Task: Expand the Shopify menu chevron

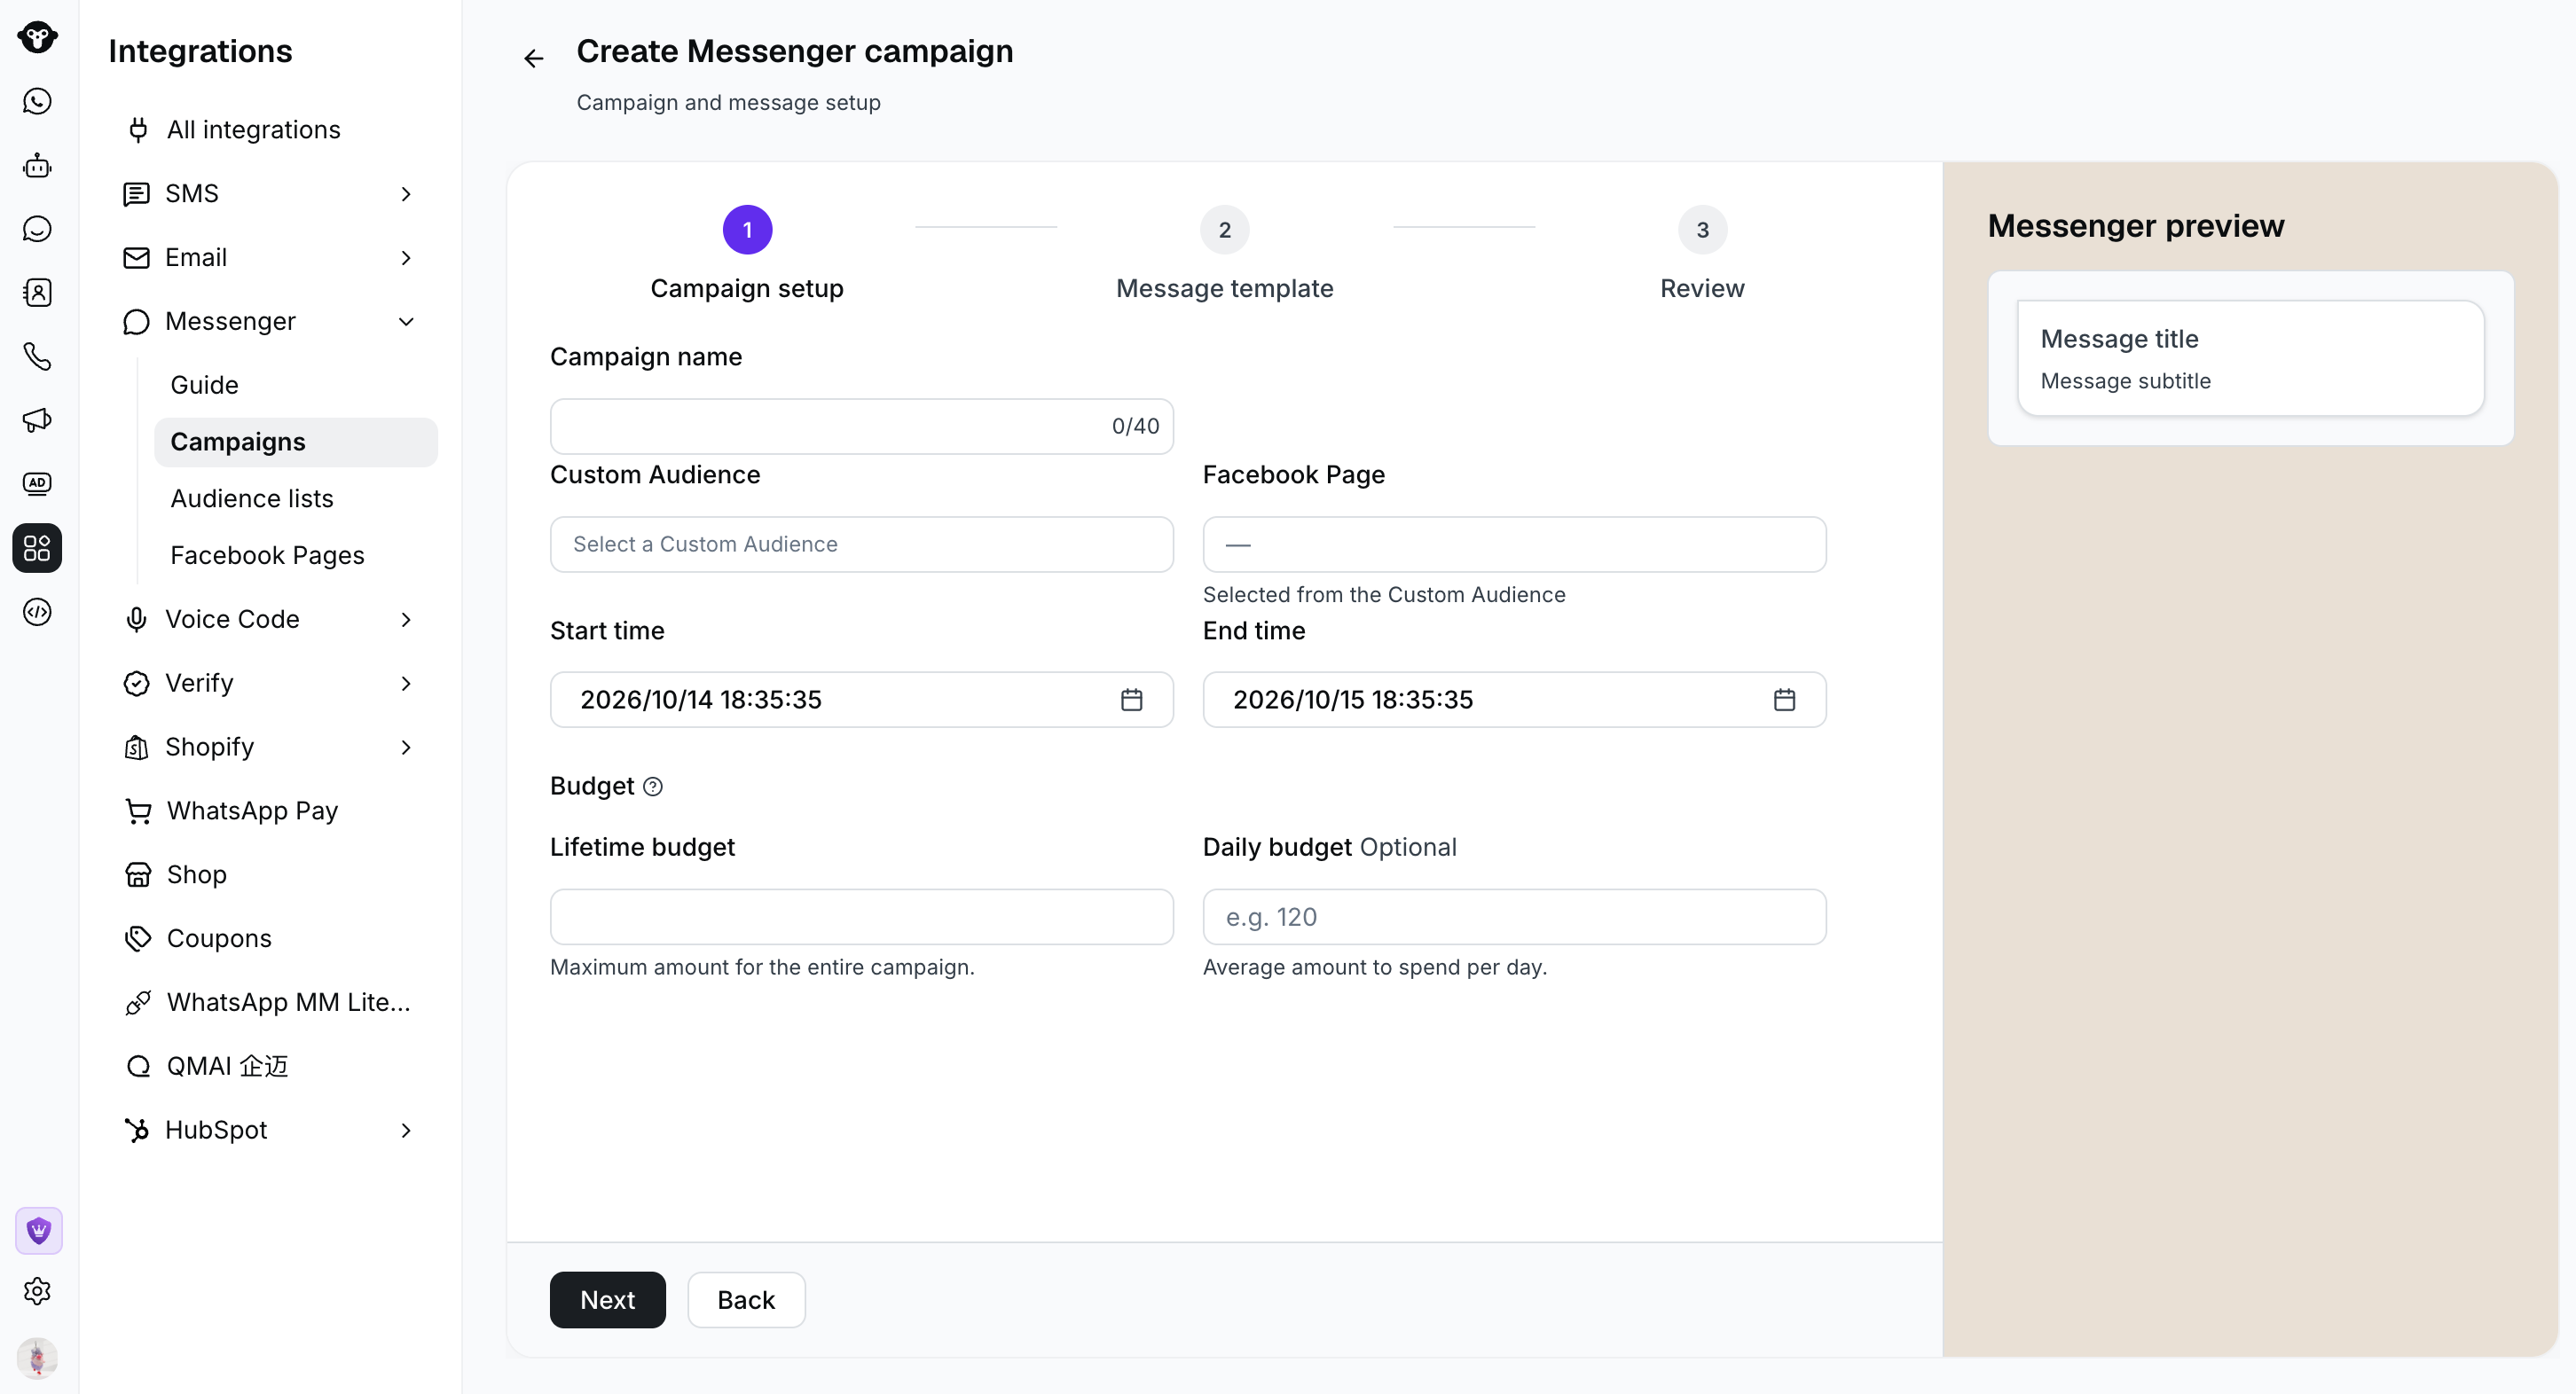Action: [x=406, y=748]
